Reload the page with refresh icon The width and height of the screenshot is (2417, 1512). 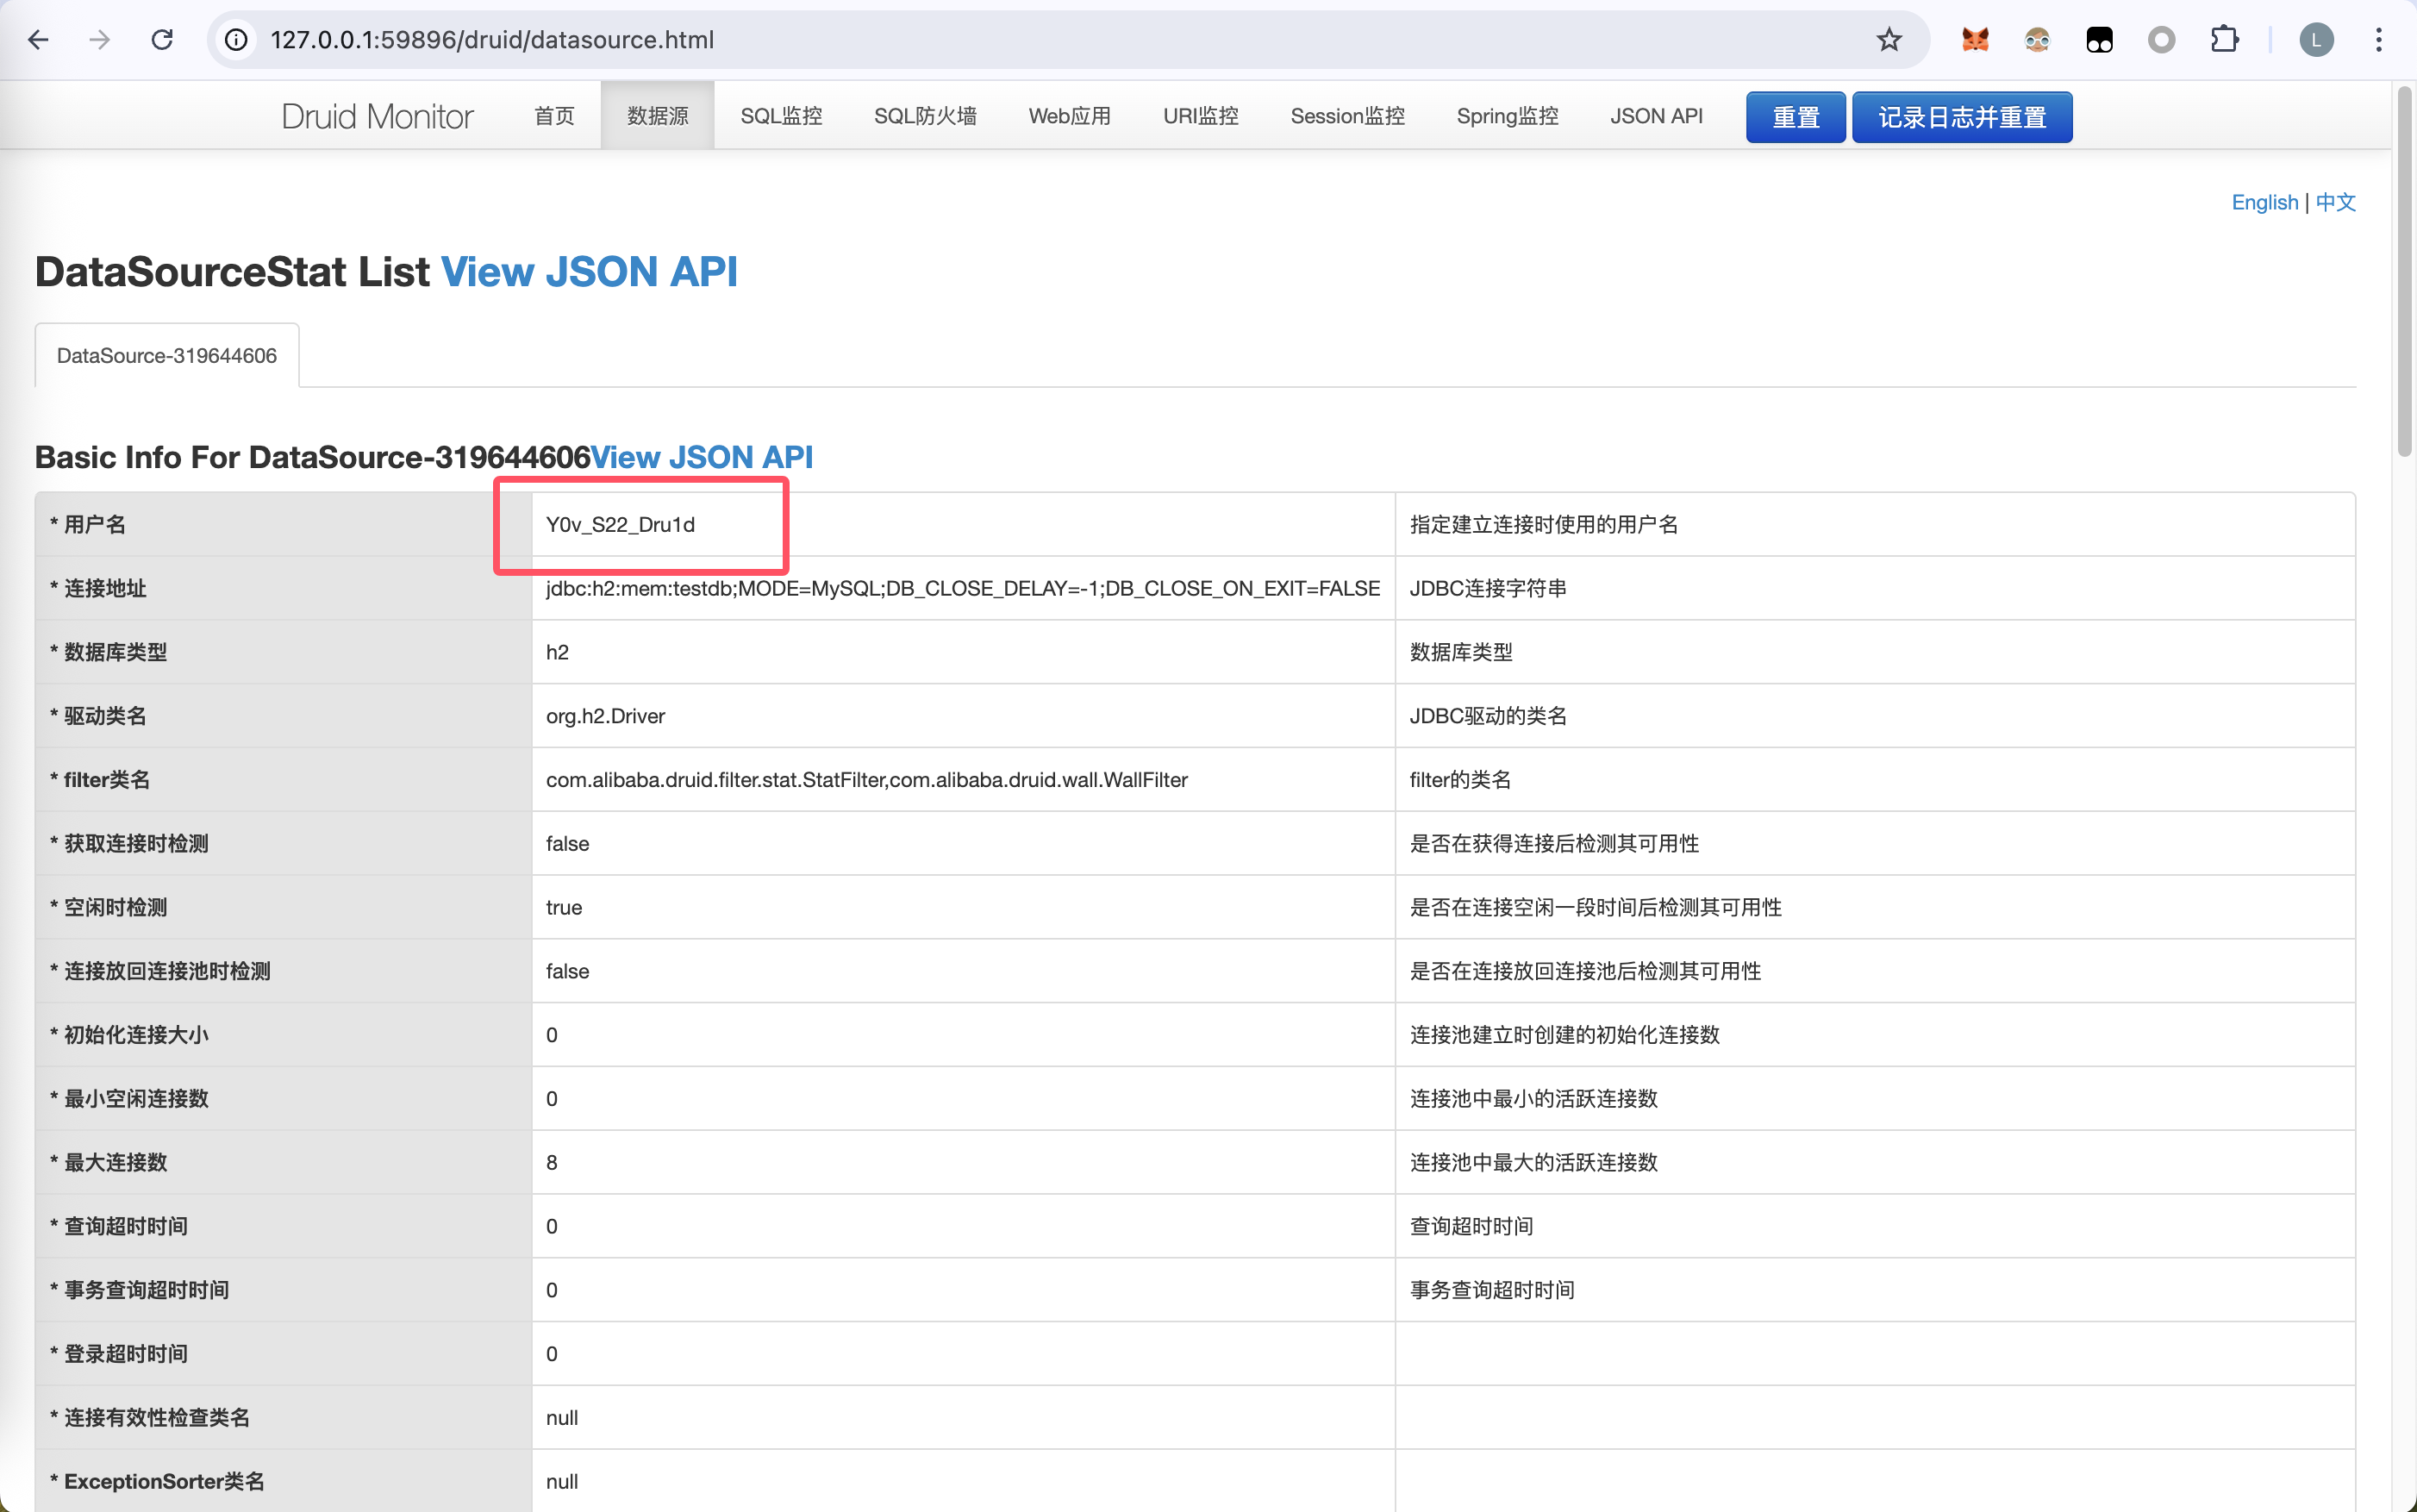pos(162,40)
